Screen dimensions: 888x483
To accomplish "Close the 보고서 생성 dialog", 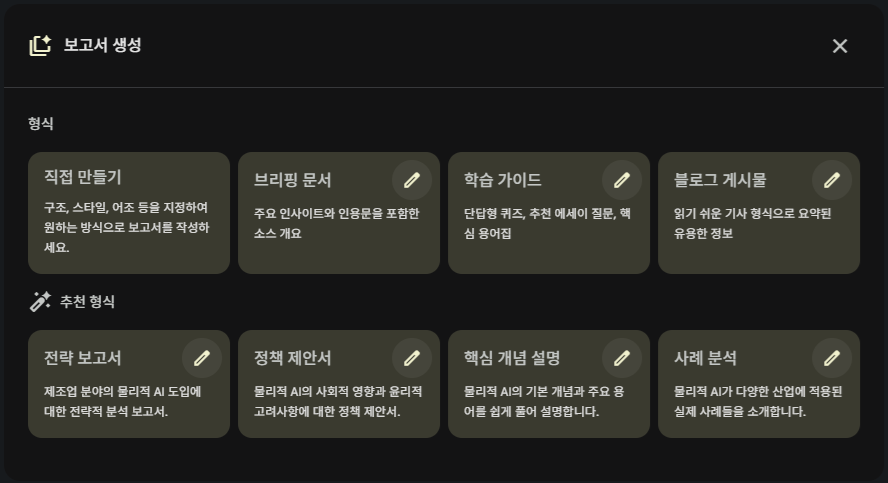I will point(840,46).
